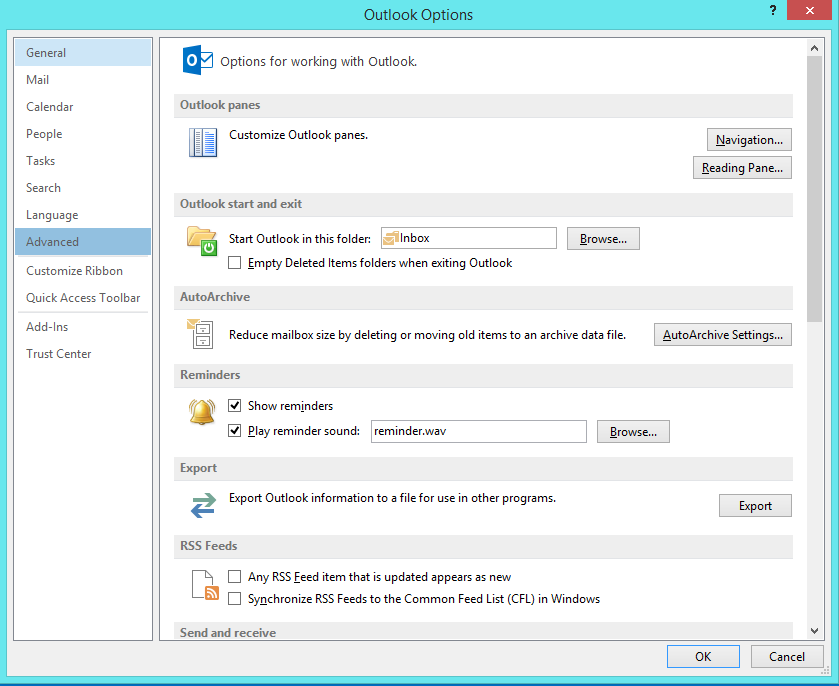Click the reminder.wav sound file field
The width and height of the screenshot is (839, 686).
(477, 432)
